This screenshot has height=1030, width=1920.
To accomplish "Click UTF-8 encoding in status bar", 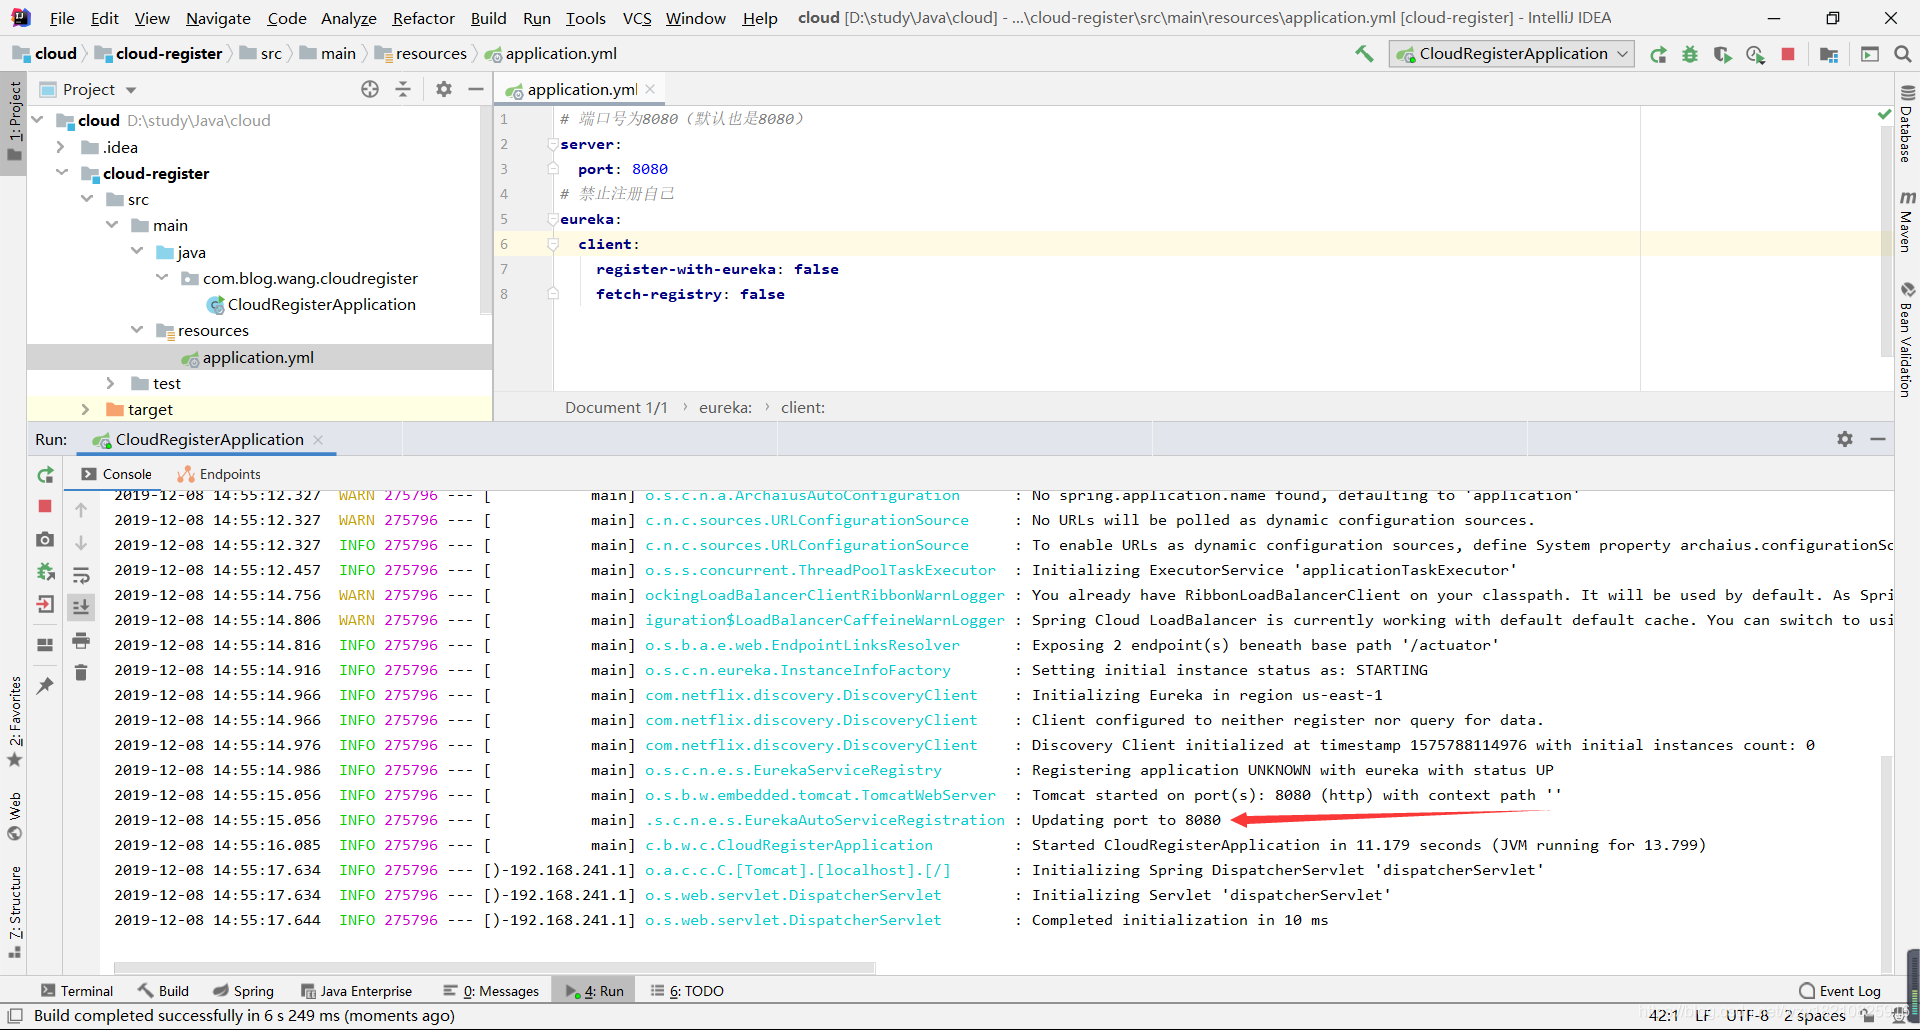I will point(1747,1016).
